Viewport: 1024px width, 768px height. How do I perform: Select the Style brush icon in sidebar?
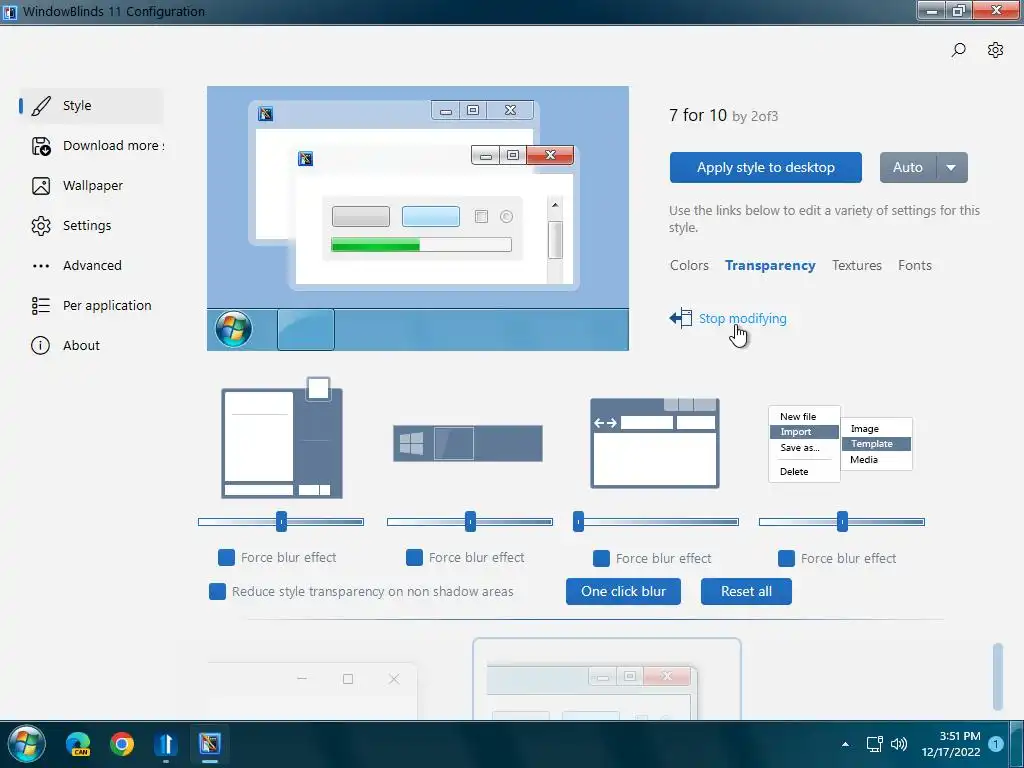(40, 106)
